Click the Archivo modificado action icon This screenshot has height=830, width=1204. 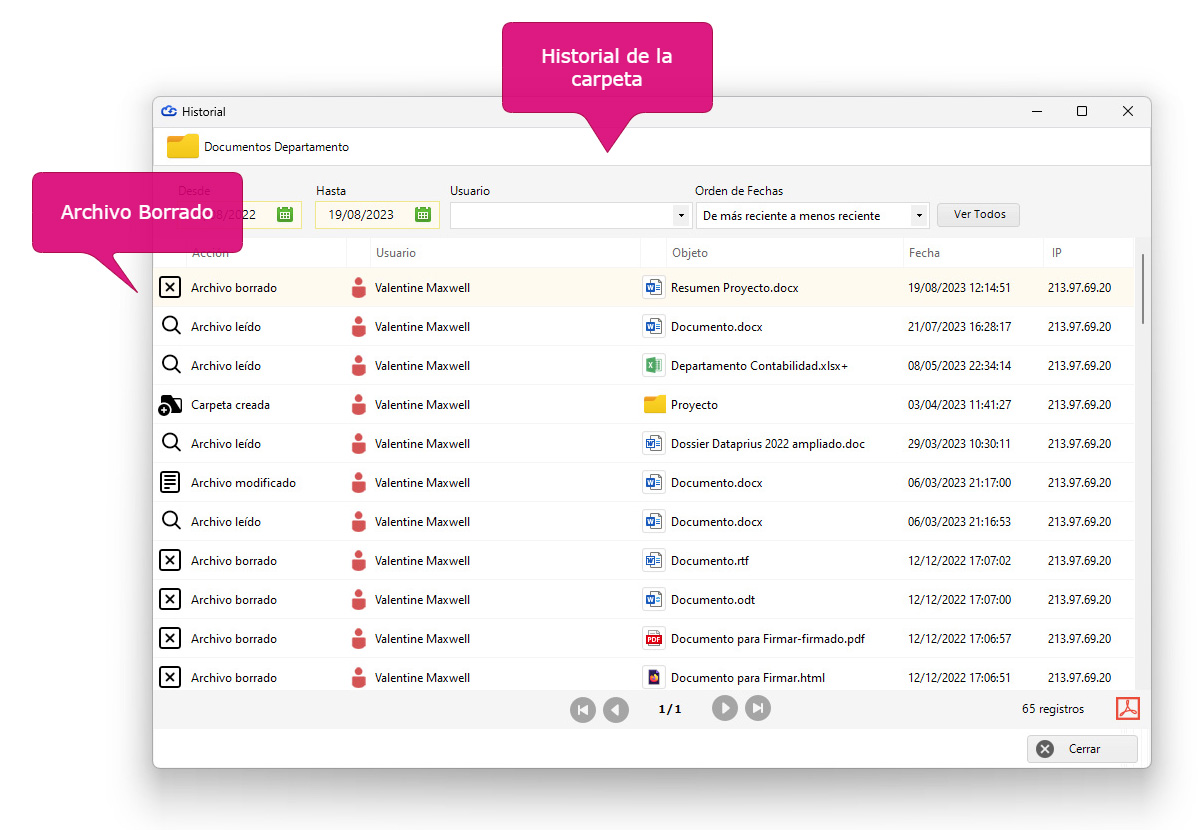(170, 483)
